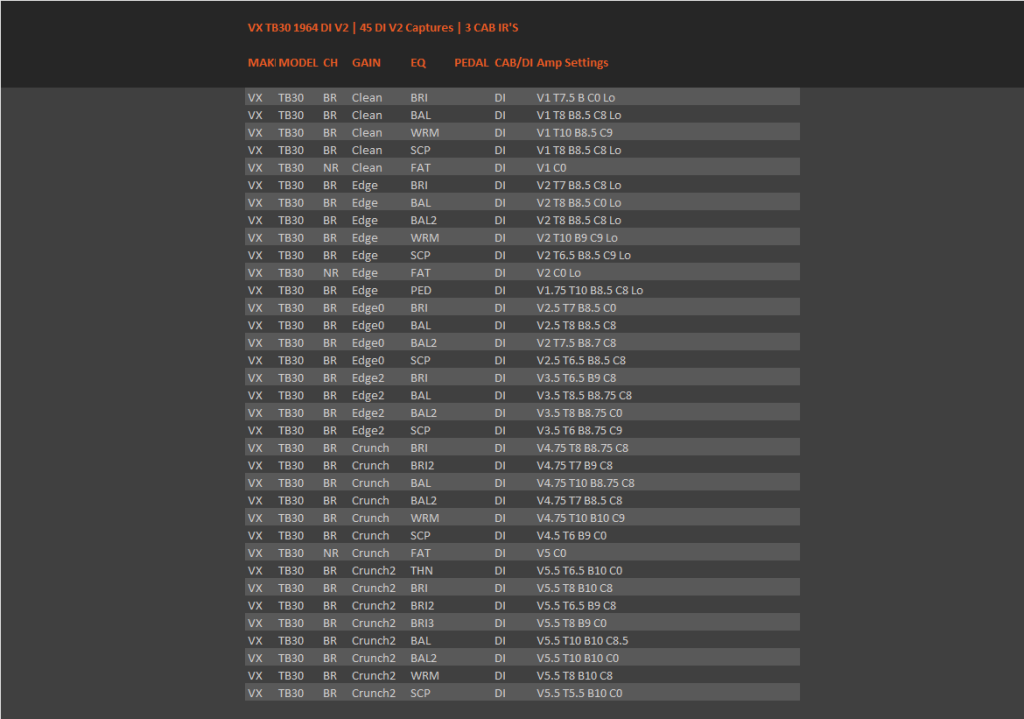
Task: Click the Clean gain cell in WRM row
Action: pos(367,133)
